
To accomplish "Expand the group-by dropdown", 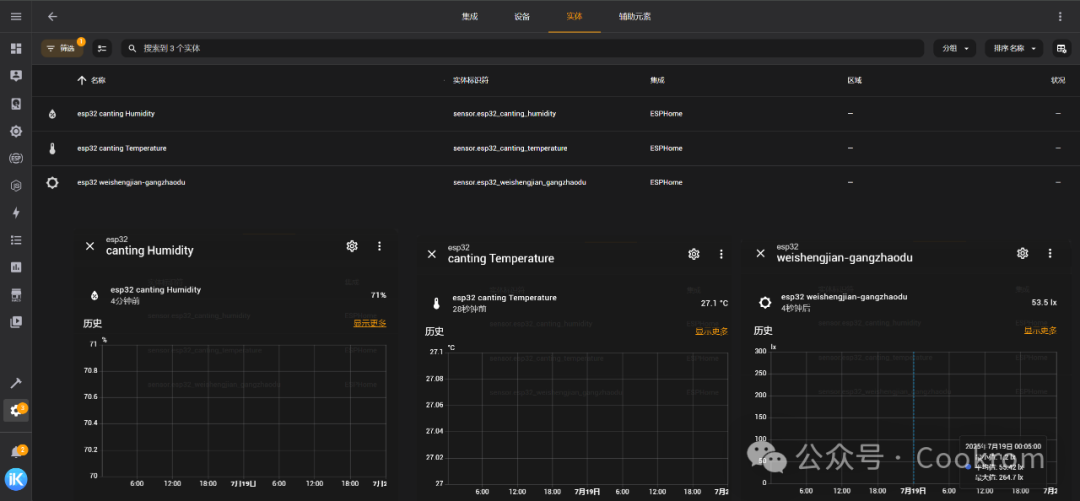I will click(x=955, y=48).
